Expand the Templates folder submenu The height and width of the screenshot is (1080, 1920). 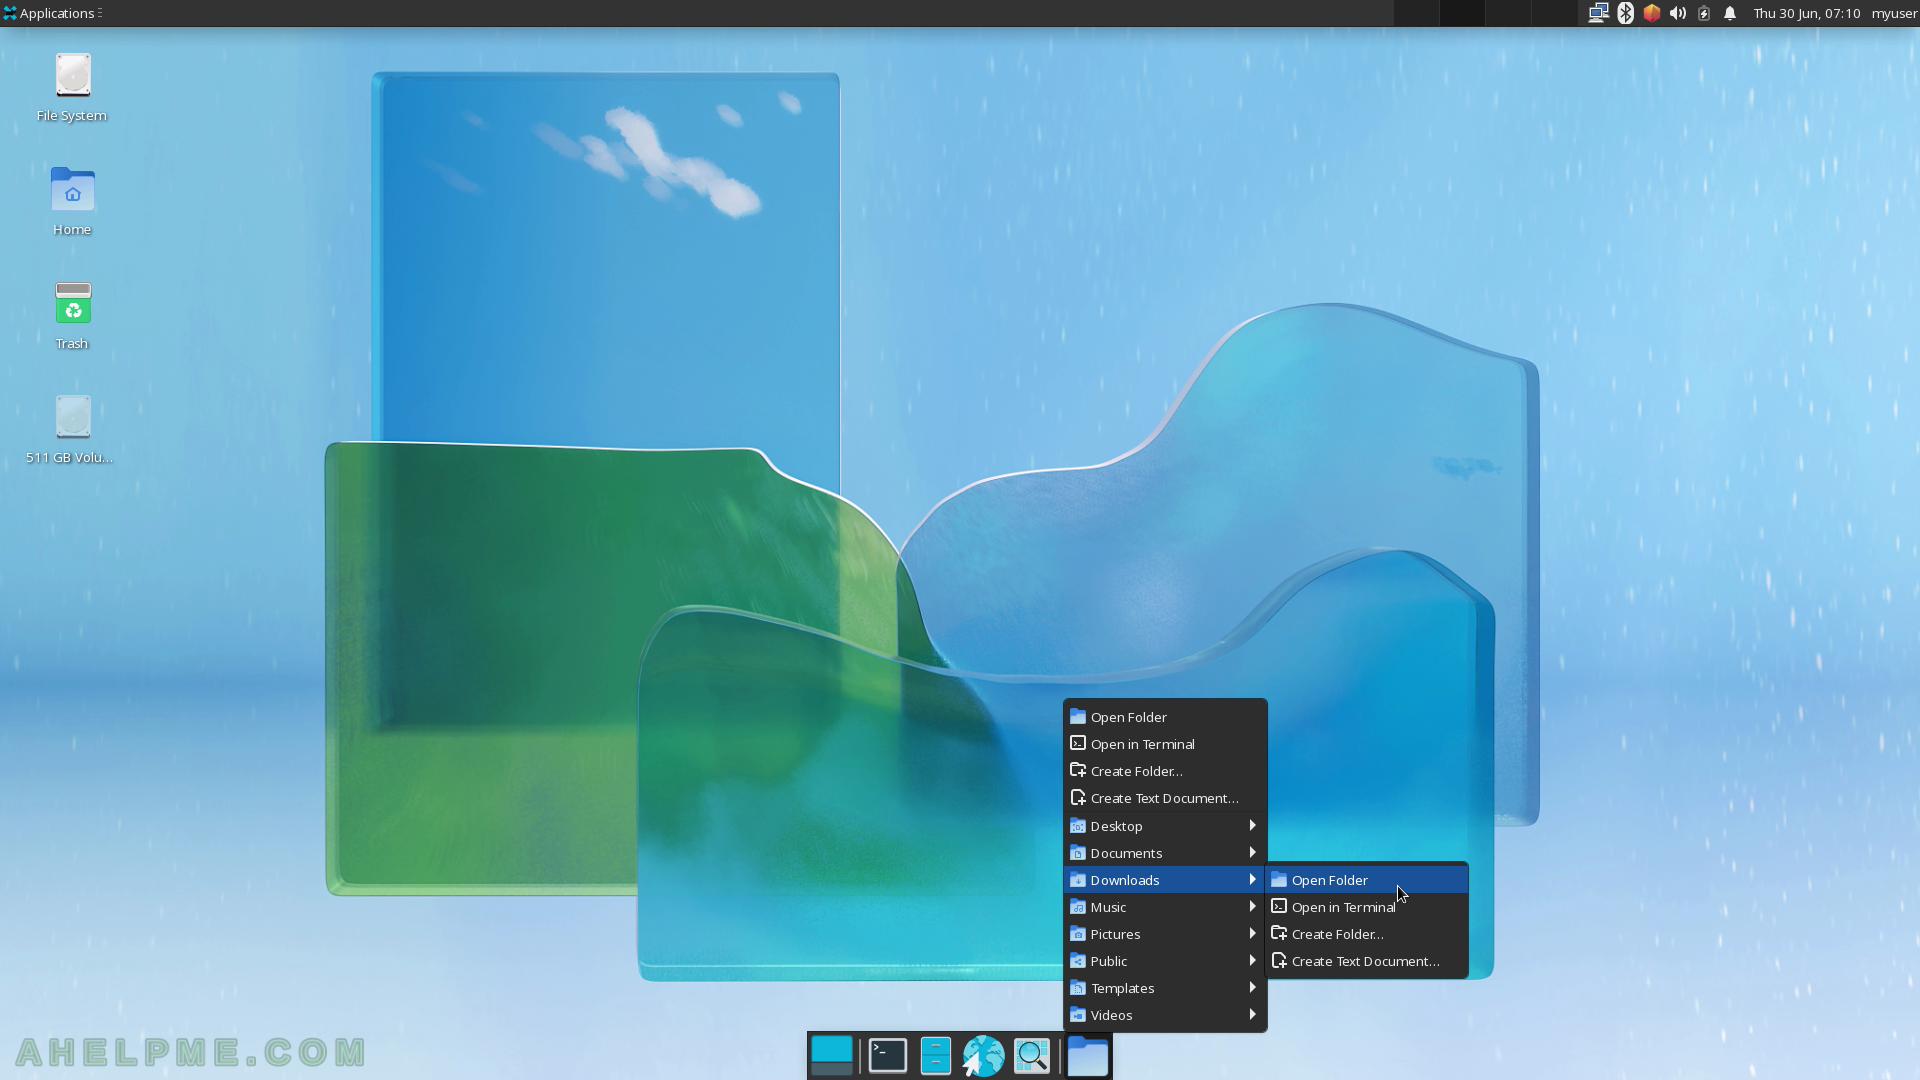pyautogui.click(x=1165, y=988)
